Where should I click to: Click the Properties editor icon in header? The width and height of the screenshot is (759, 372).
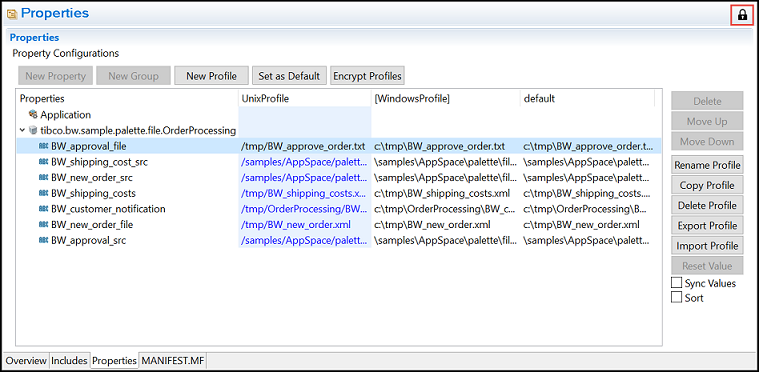coord(12,15)
